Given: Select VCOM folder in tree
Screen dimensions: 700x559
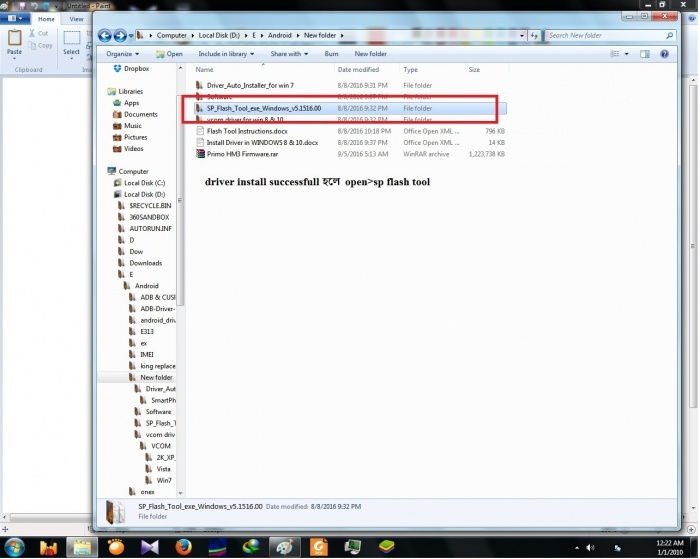Looking at the screenshot, I should pos(156,446).
